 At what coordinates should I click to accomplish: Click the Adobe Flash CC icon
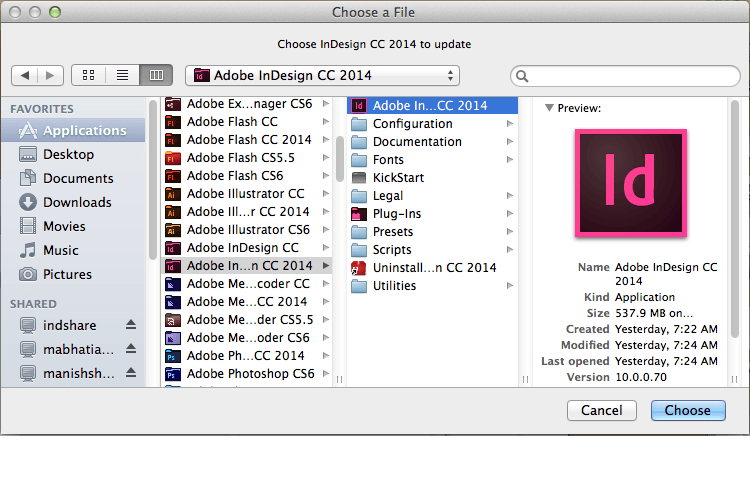tap(173, 122)
